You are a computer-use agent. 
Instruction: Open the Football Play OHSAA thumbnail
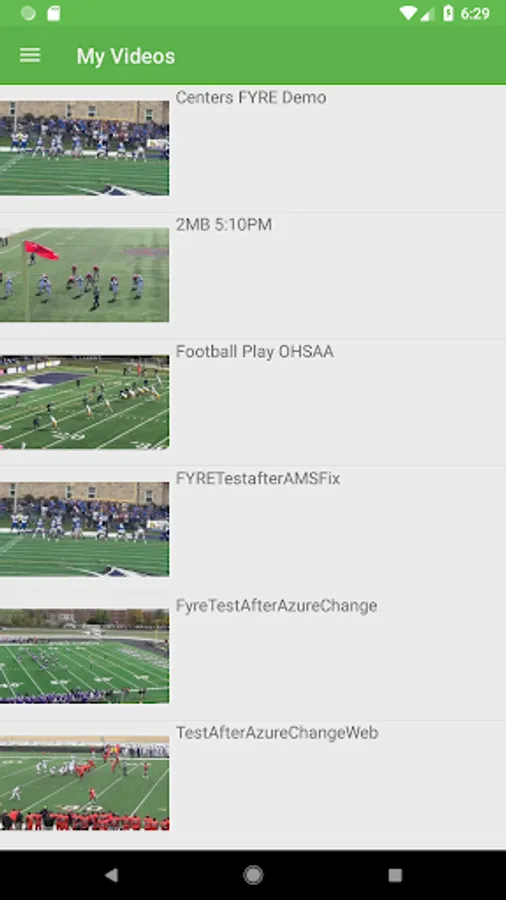point(84,402)
